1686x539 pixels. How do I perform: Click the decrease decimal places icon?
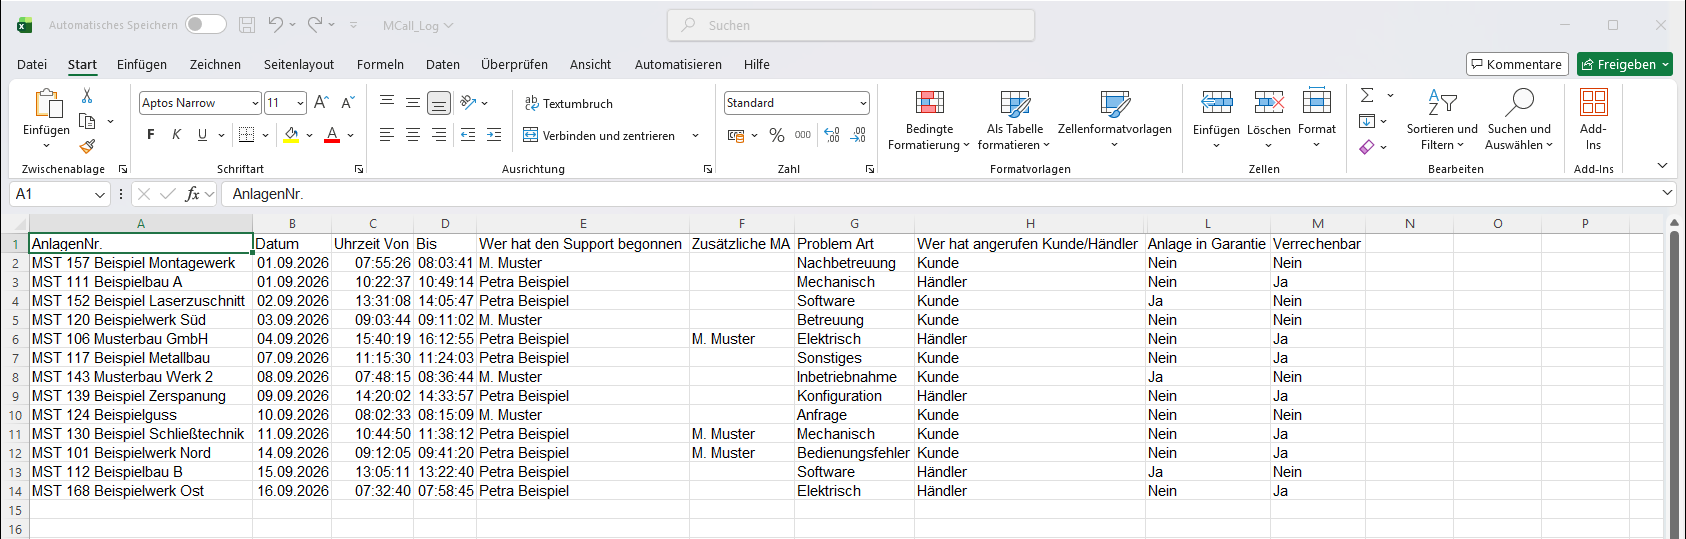click(x=858, y=135)
